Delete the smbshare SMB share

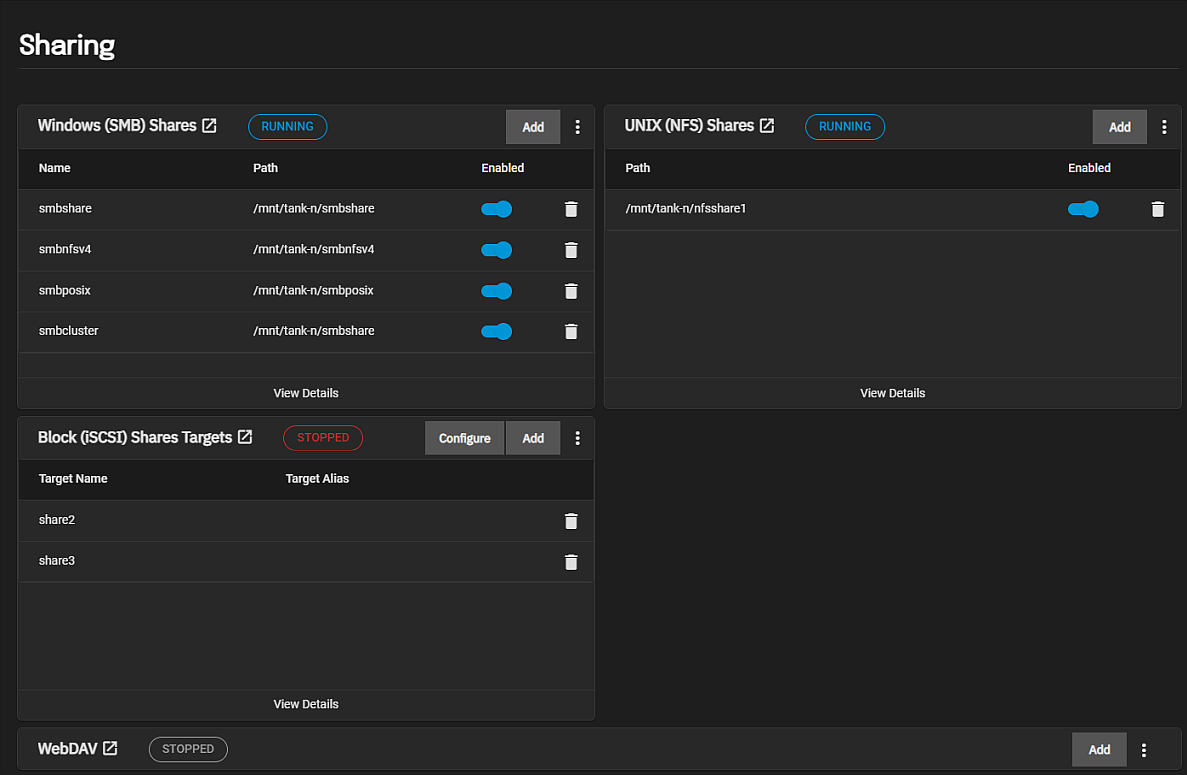pyautogui.click(x=571, y=209)
